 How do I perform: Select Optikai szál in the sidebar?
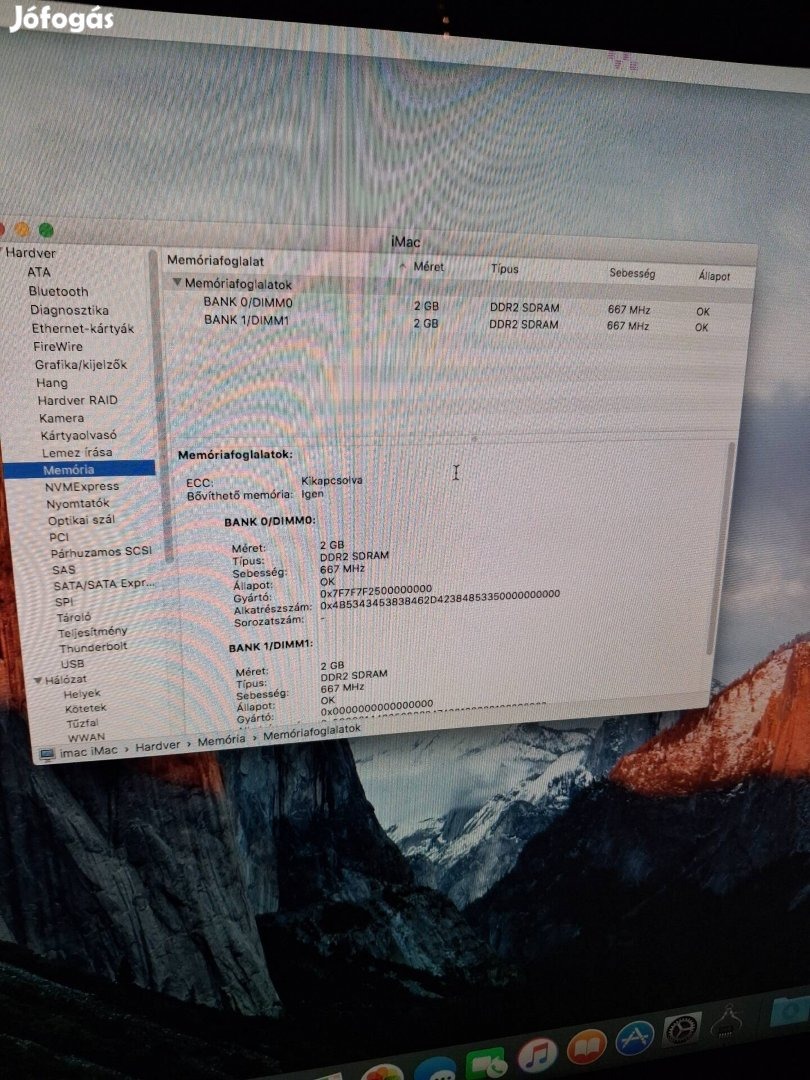click(x=81, y=520)
